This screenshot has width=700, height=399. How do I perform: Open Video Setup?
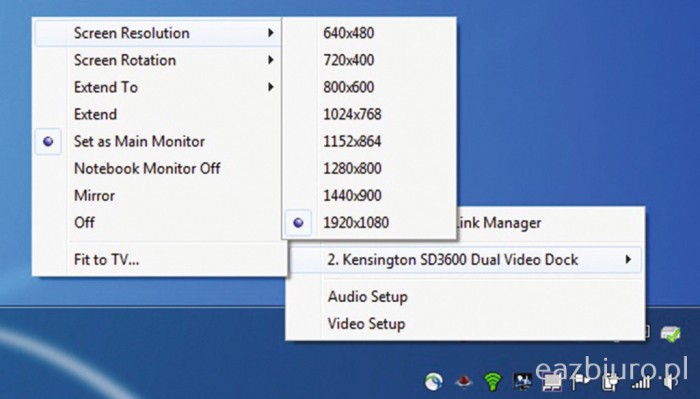click(465, 324)
